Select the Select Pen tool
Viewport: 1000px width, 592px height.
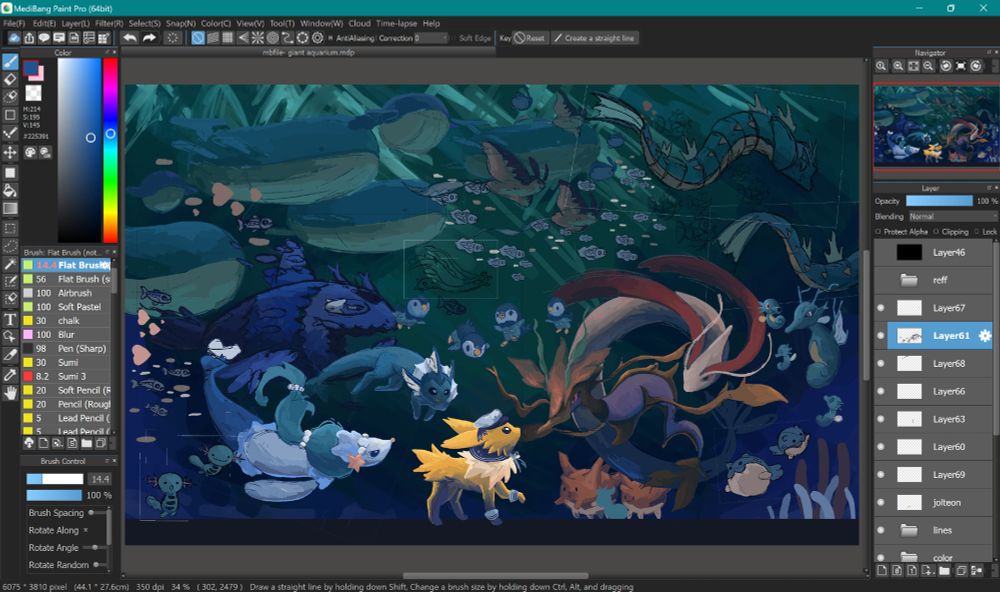pyautogui.click(x=10, y=281)
